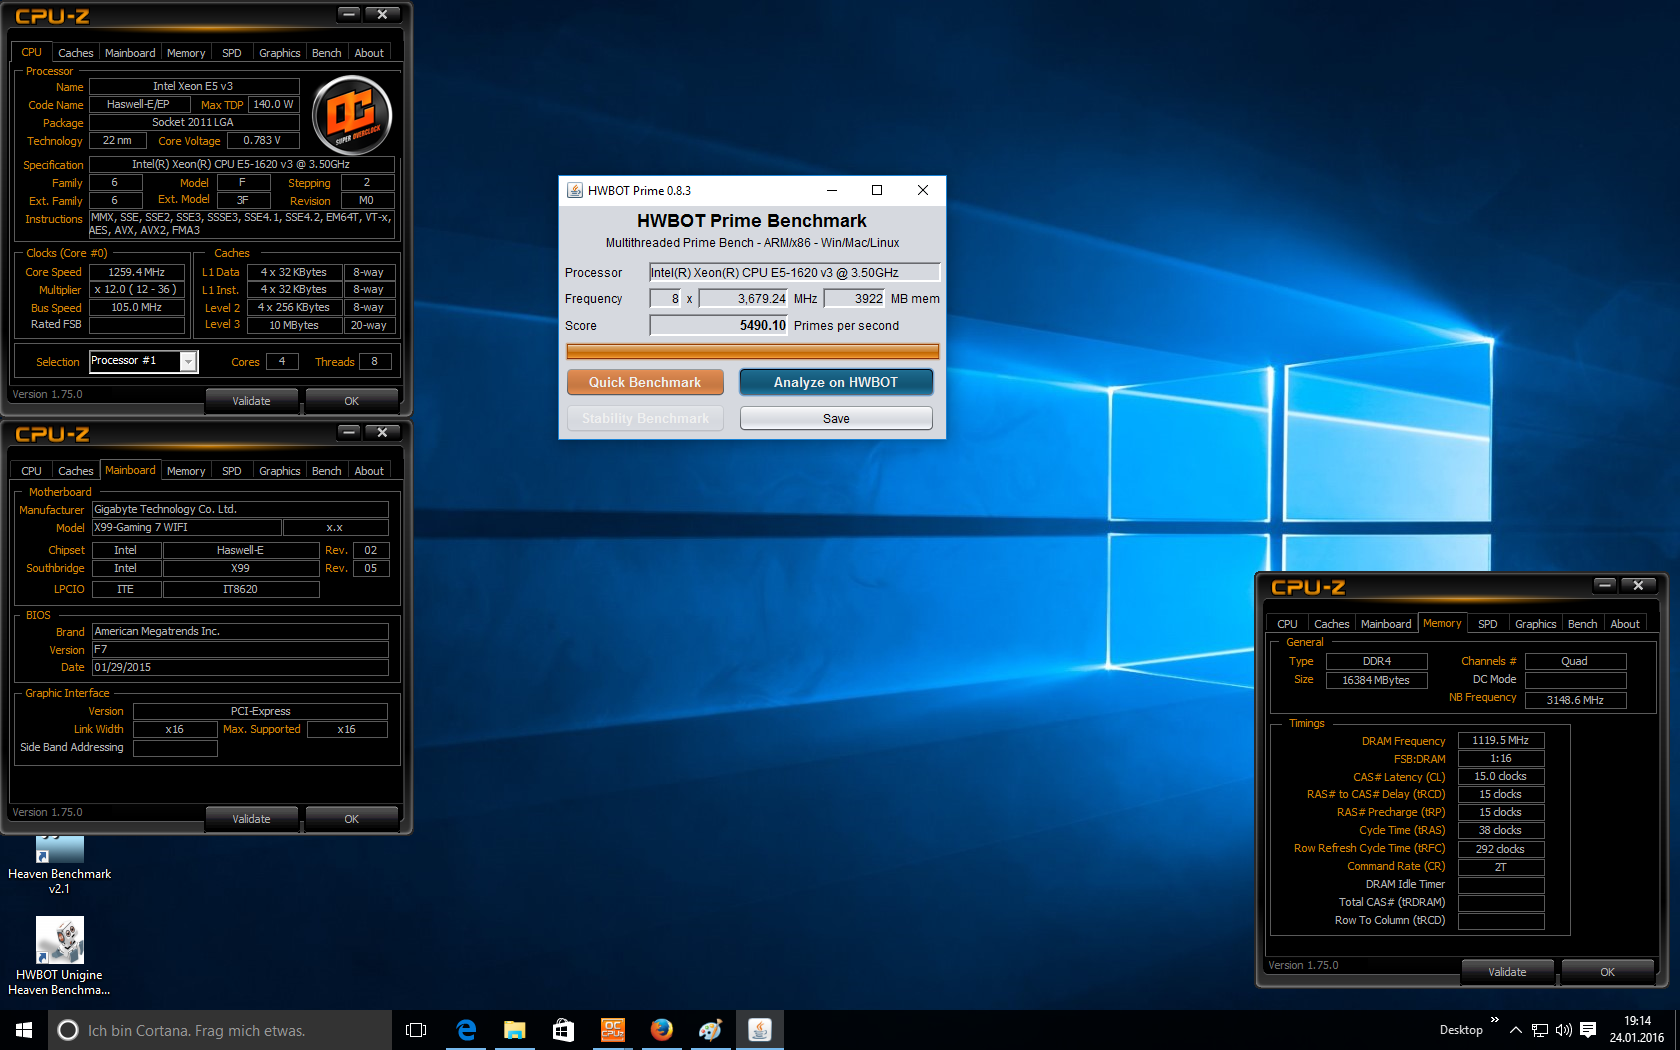Click BIOS date 01/29/2015
Image resolution: width=1680 pixels, height=1050 pixels.
[240, 668]
